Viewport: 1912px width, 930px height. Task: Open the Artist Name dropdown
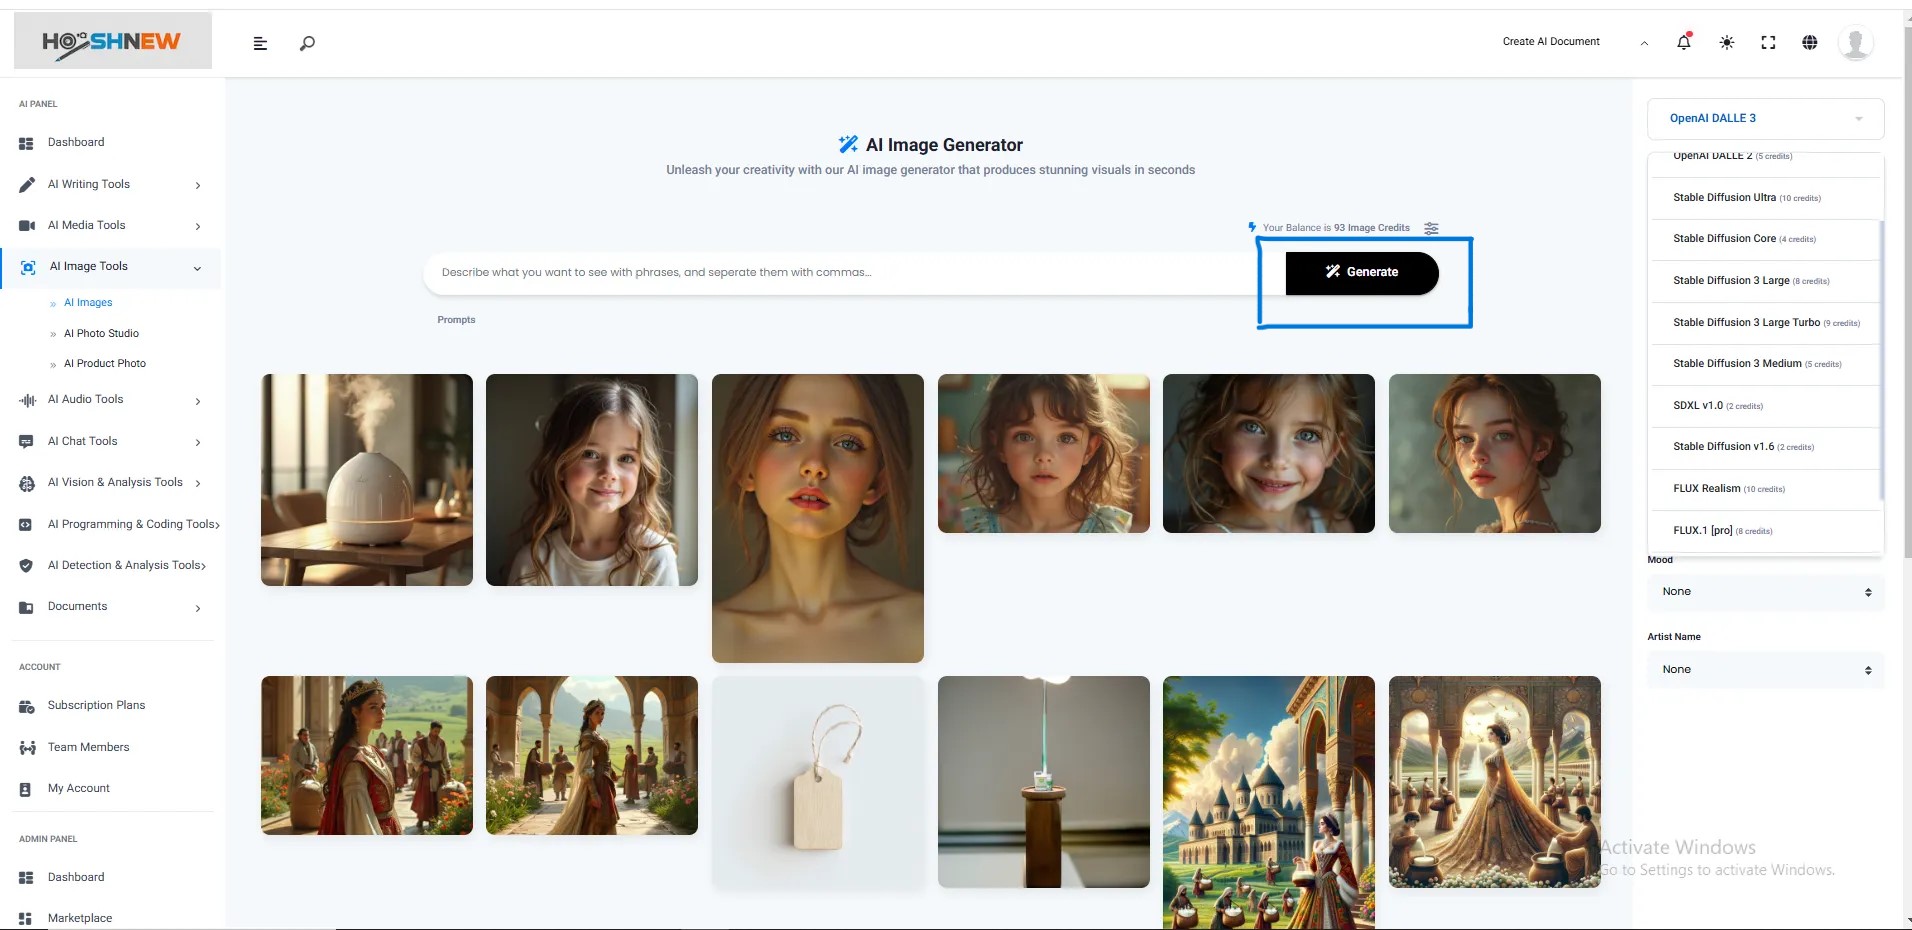click(x=1766, y=670)
